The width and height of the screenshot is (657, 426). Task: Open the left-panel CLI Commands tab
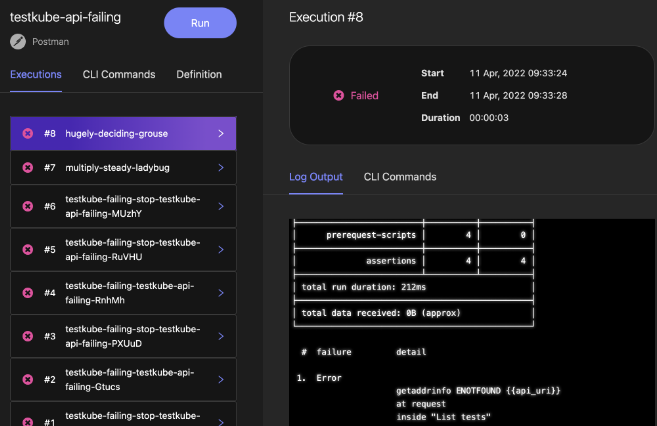[x=119, y=75]
